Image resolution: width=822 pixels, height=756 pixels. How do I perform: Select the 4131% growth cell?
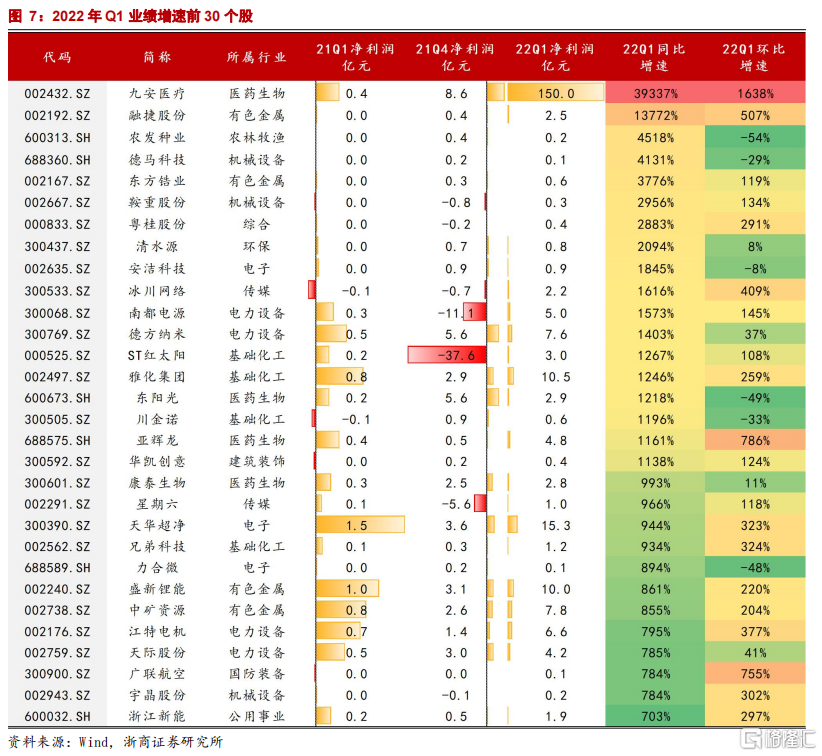coord(655,160)
